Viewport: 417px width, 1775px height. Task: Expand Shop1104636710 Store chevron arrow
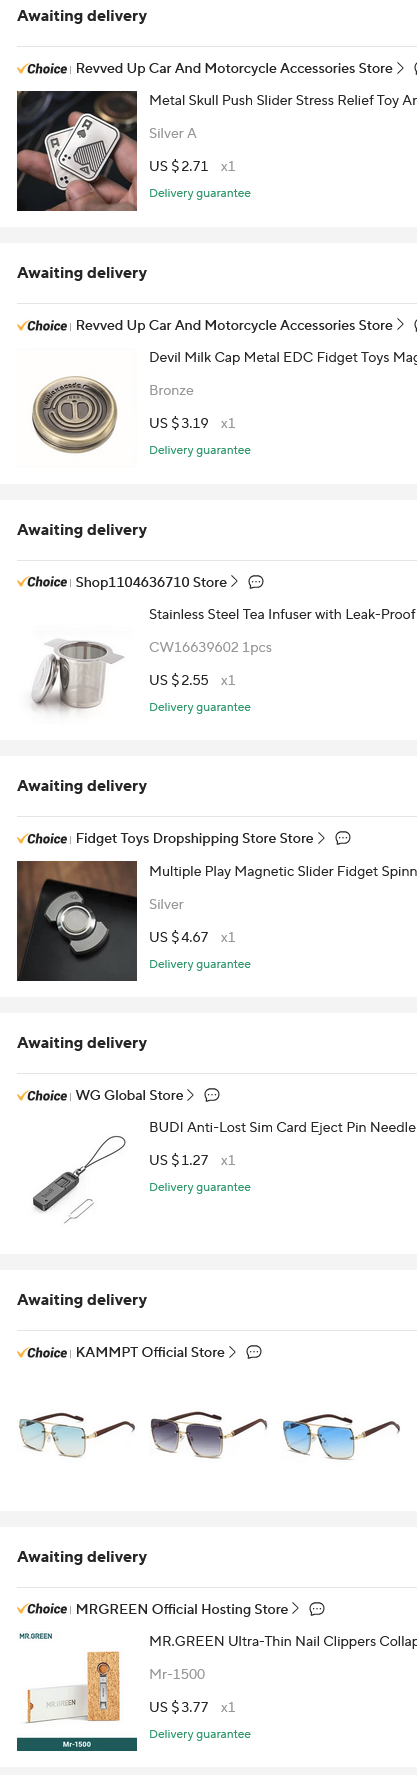235,582
